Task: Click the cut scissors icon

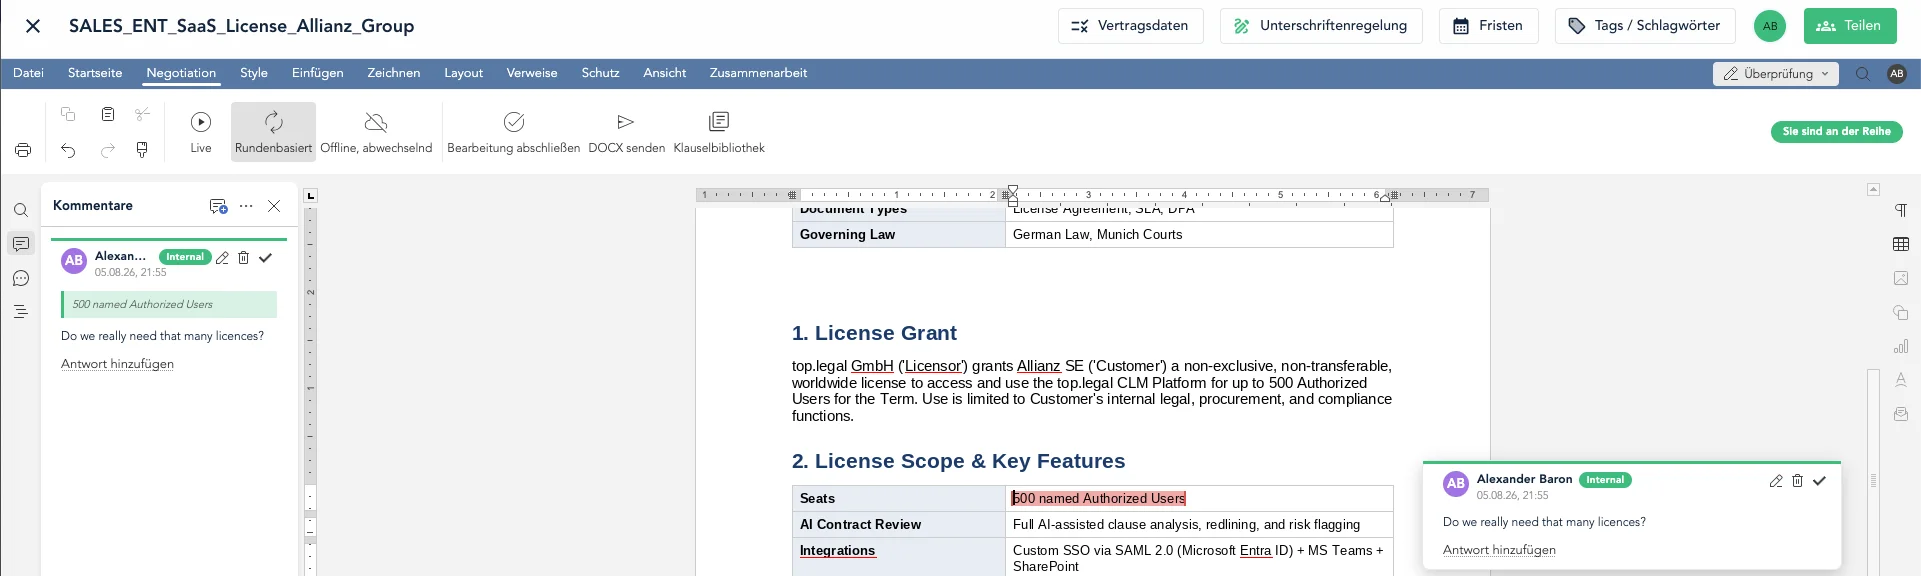Action: tap(142, 114)
